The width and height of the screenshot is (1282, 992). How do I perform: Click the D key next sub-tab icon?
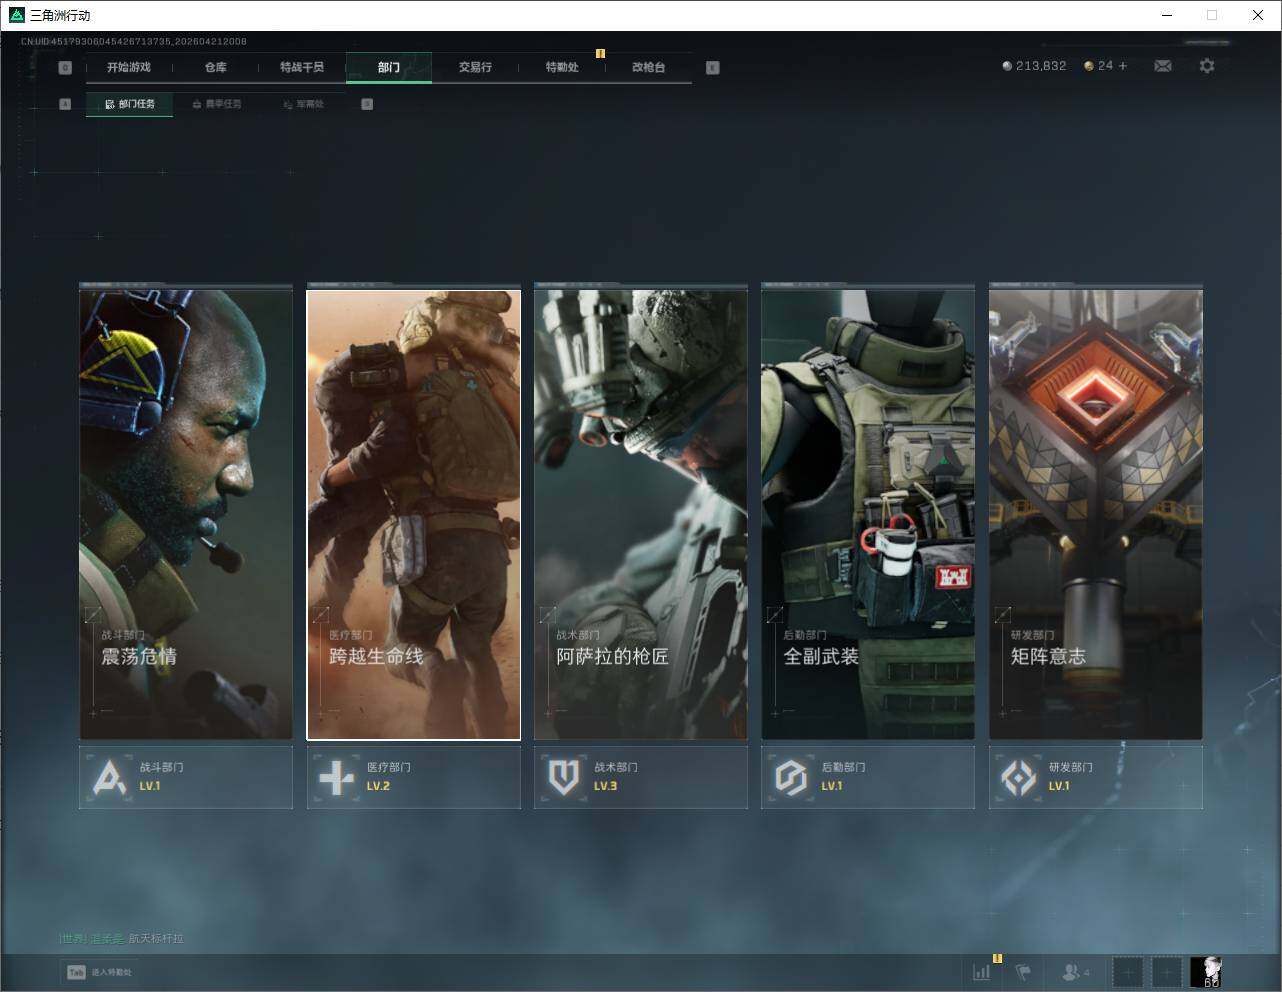pos(367,104)
